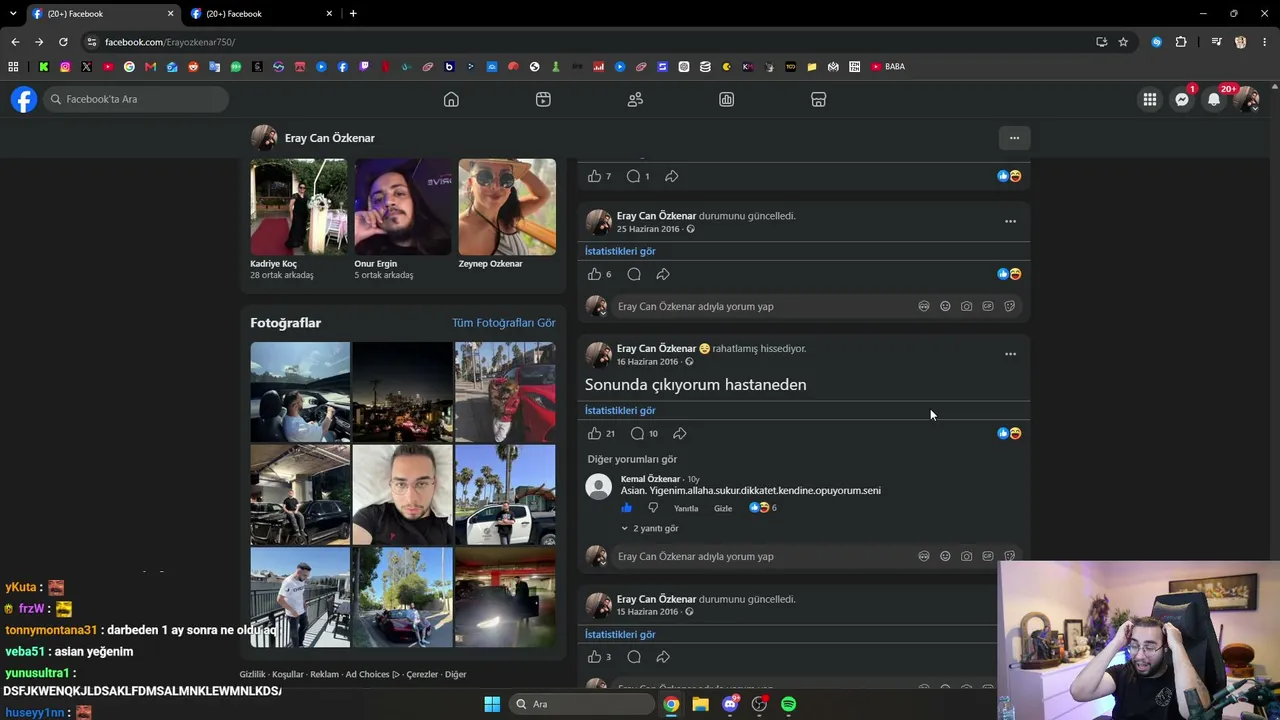The height and width of the screenshot is (720, 1280).
Task: Open the Facebook Home icon
Action: [451, 99]
